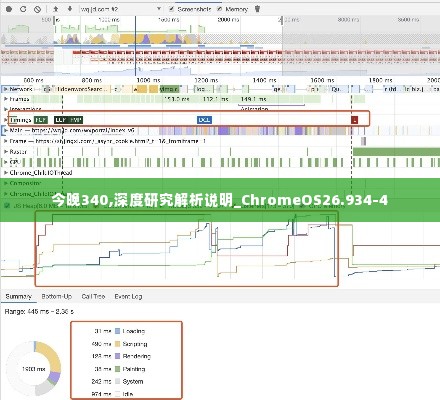Click the System legend color swatch
Viewport: 440px width, 400px height.
pos(117,381)
